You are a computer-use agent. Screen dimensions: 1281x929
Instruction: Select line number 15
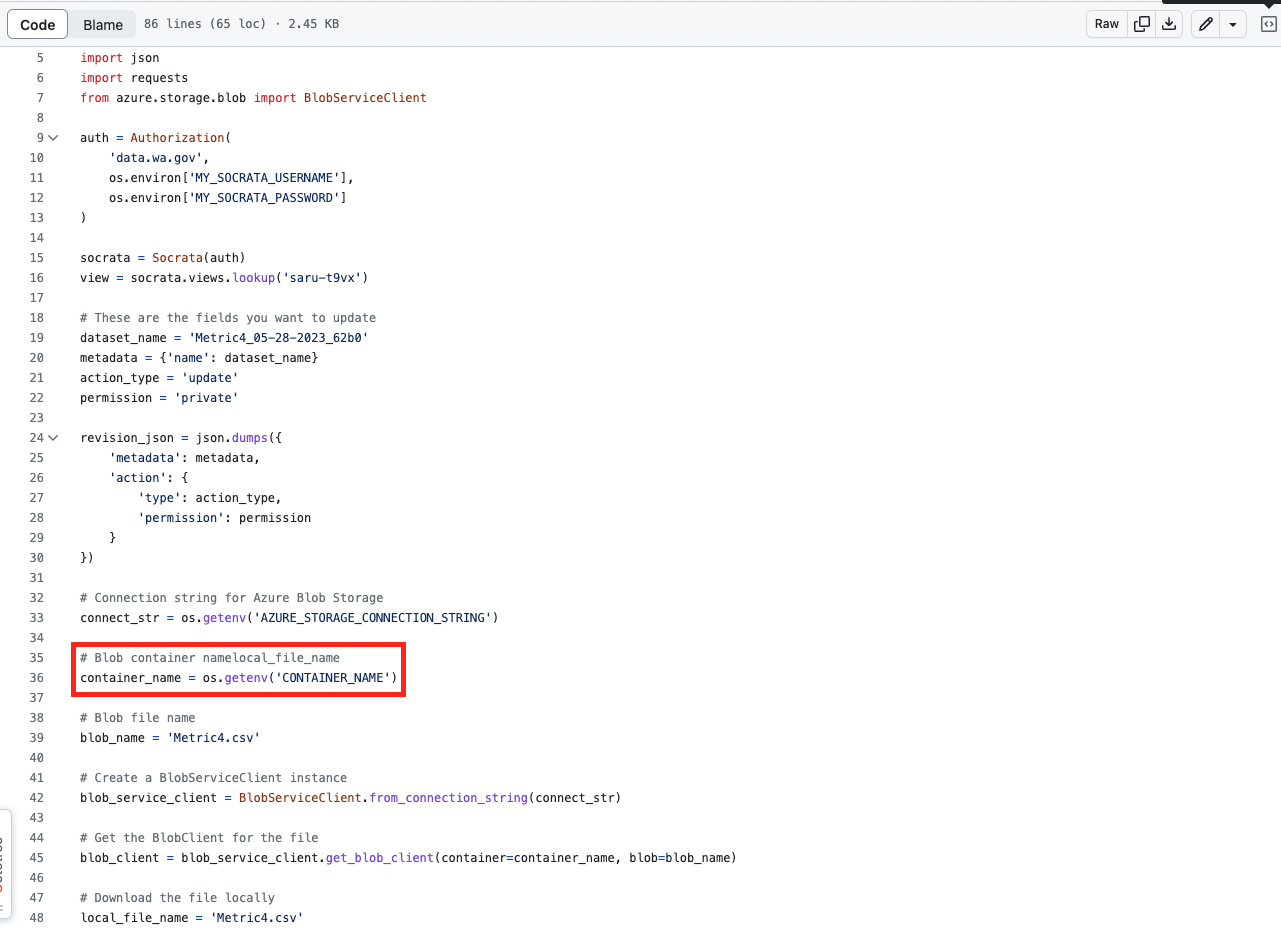tap(37, 258)
